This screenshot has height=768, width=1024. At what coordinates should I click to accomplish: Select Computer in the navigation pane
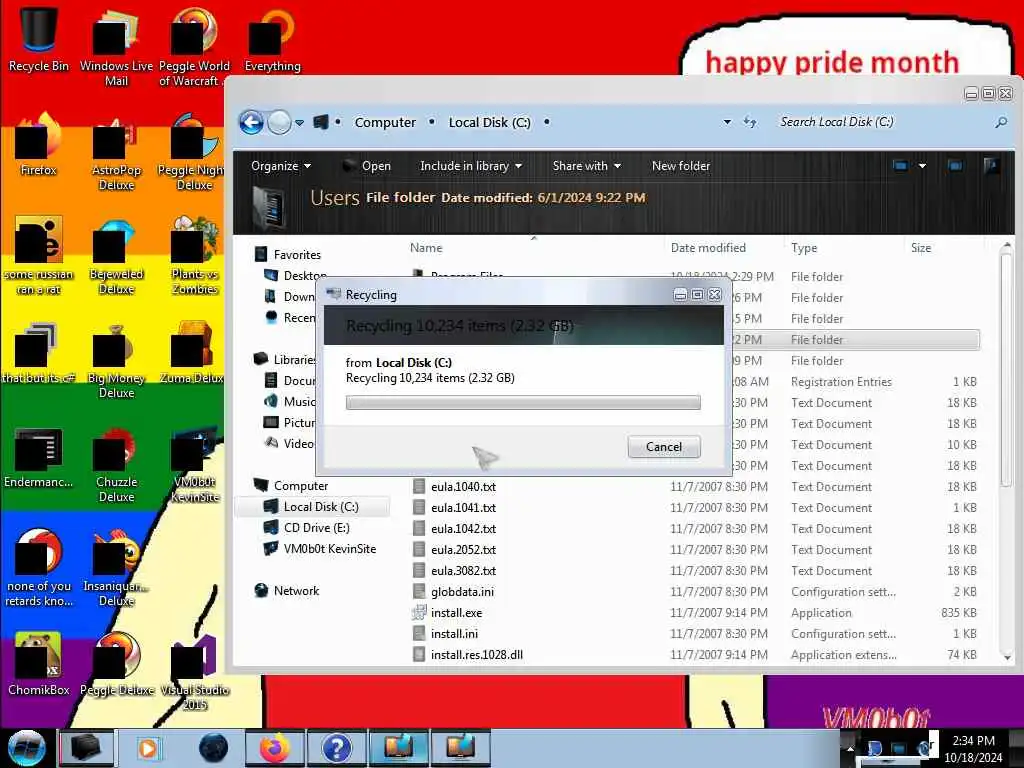tap(300, 486)
